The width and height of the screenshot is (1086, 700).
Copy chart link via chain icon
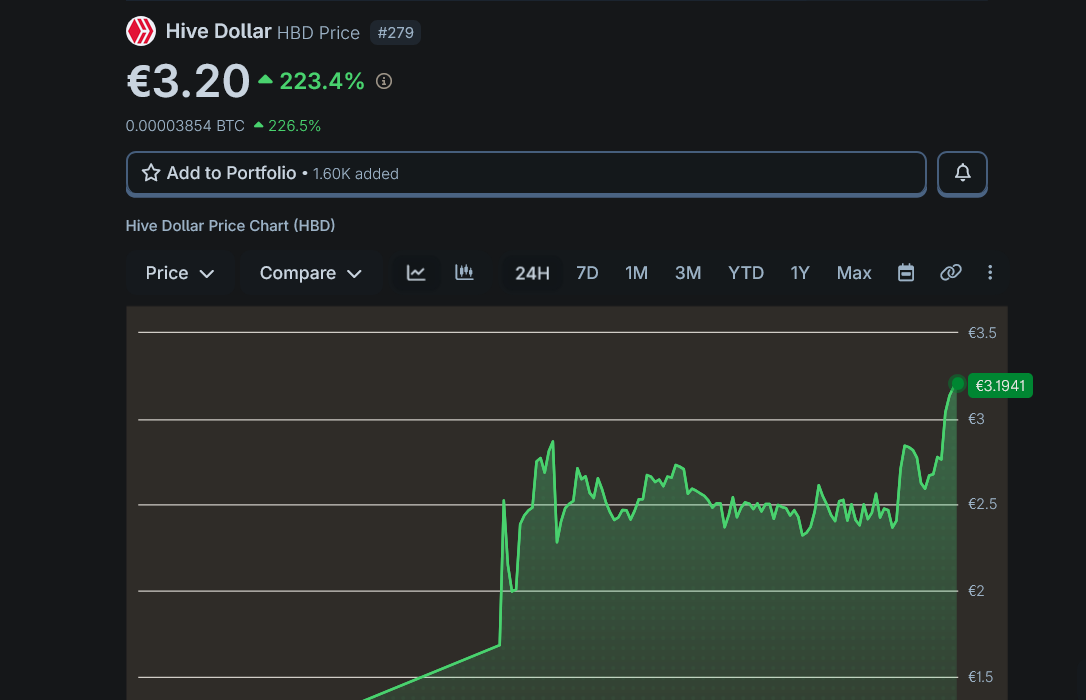950,273
